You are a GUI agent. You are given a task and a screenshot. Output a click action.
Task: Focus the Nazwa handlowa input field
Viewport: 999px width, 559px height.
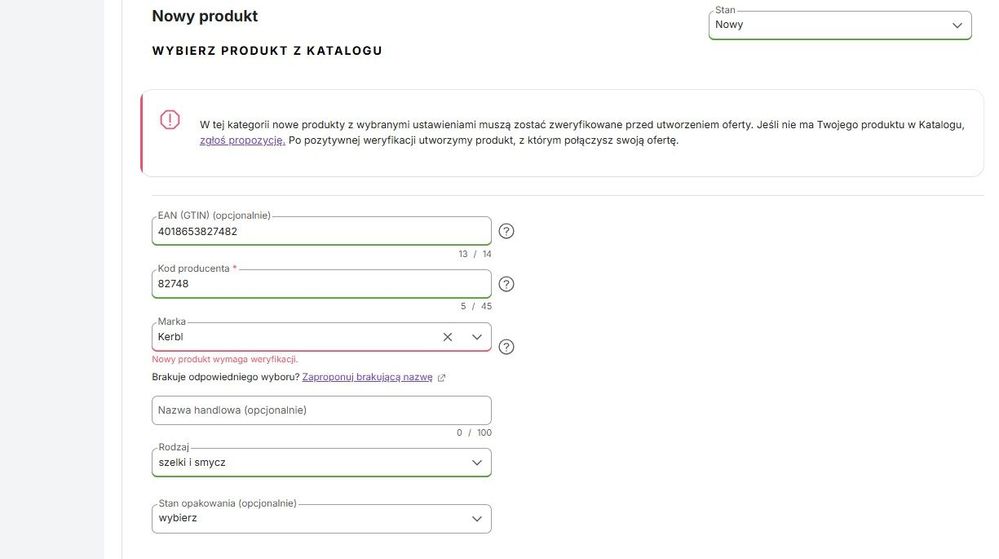(321, 410)
